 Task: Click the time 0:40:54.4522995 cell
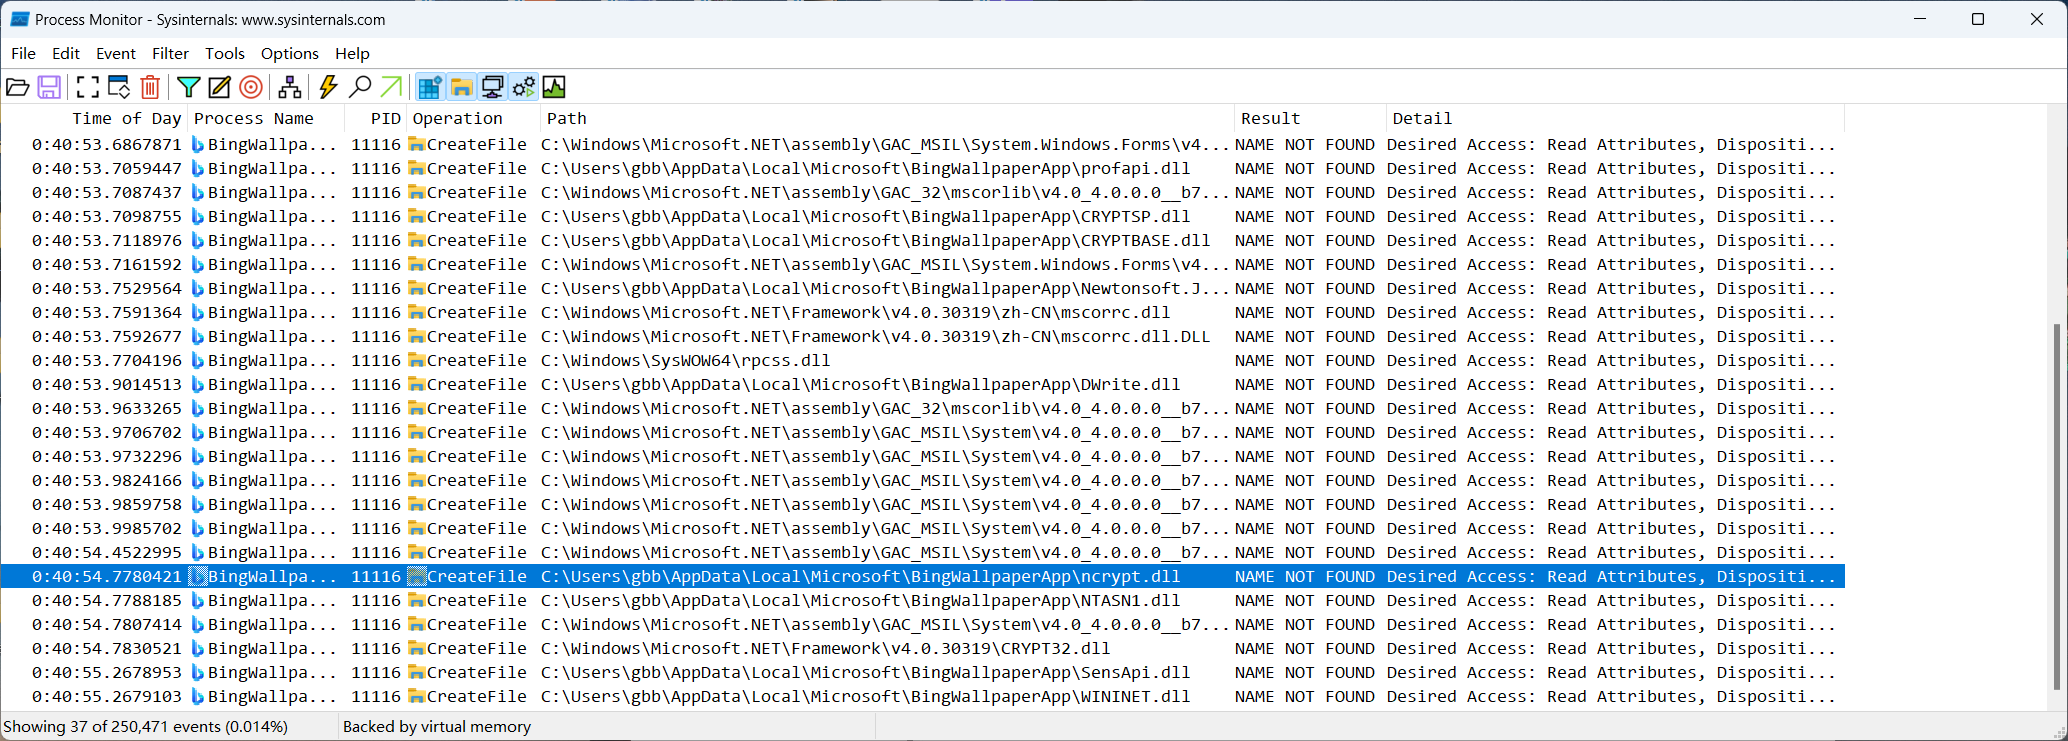point(107,552)
